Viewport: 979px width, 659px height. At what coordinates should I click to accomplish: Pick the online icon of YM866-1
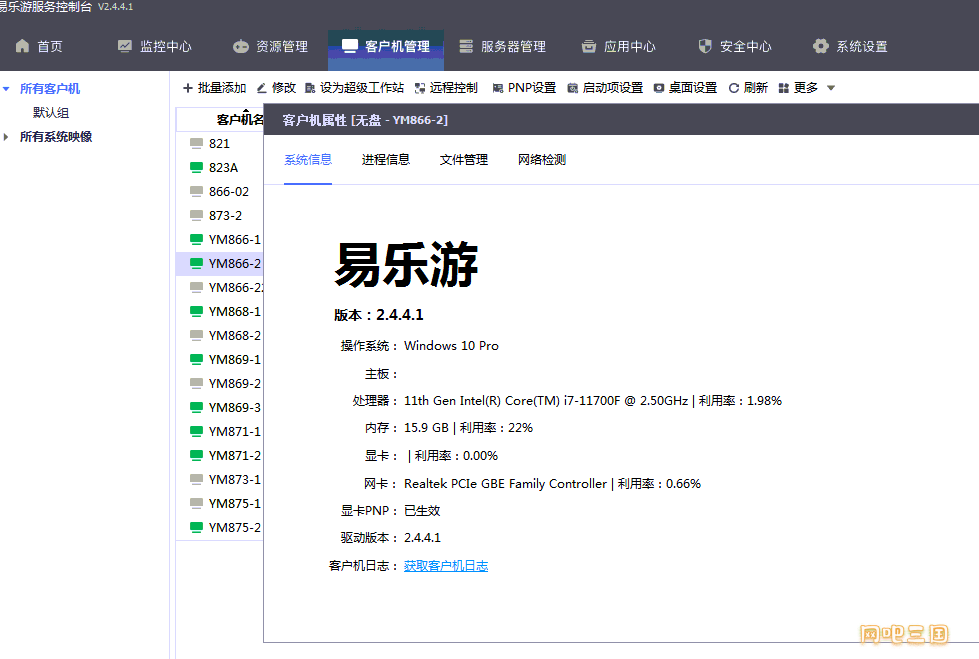click(x=196, y=239)
